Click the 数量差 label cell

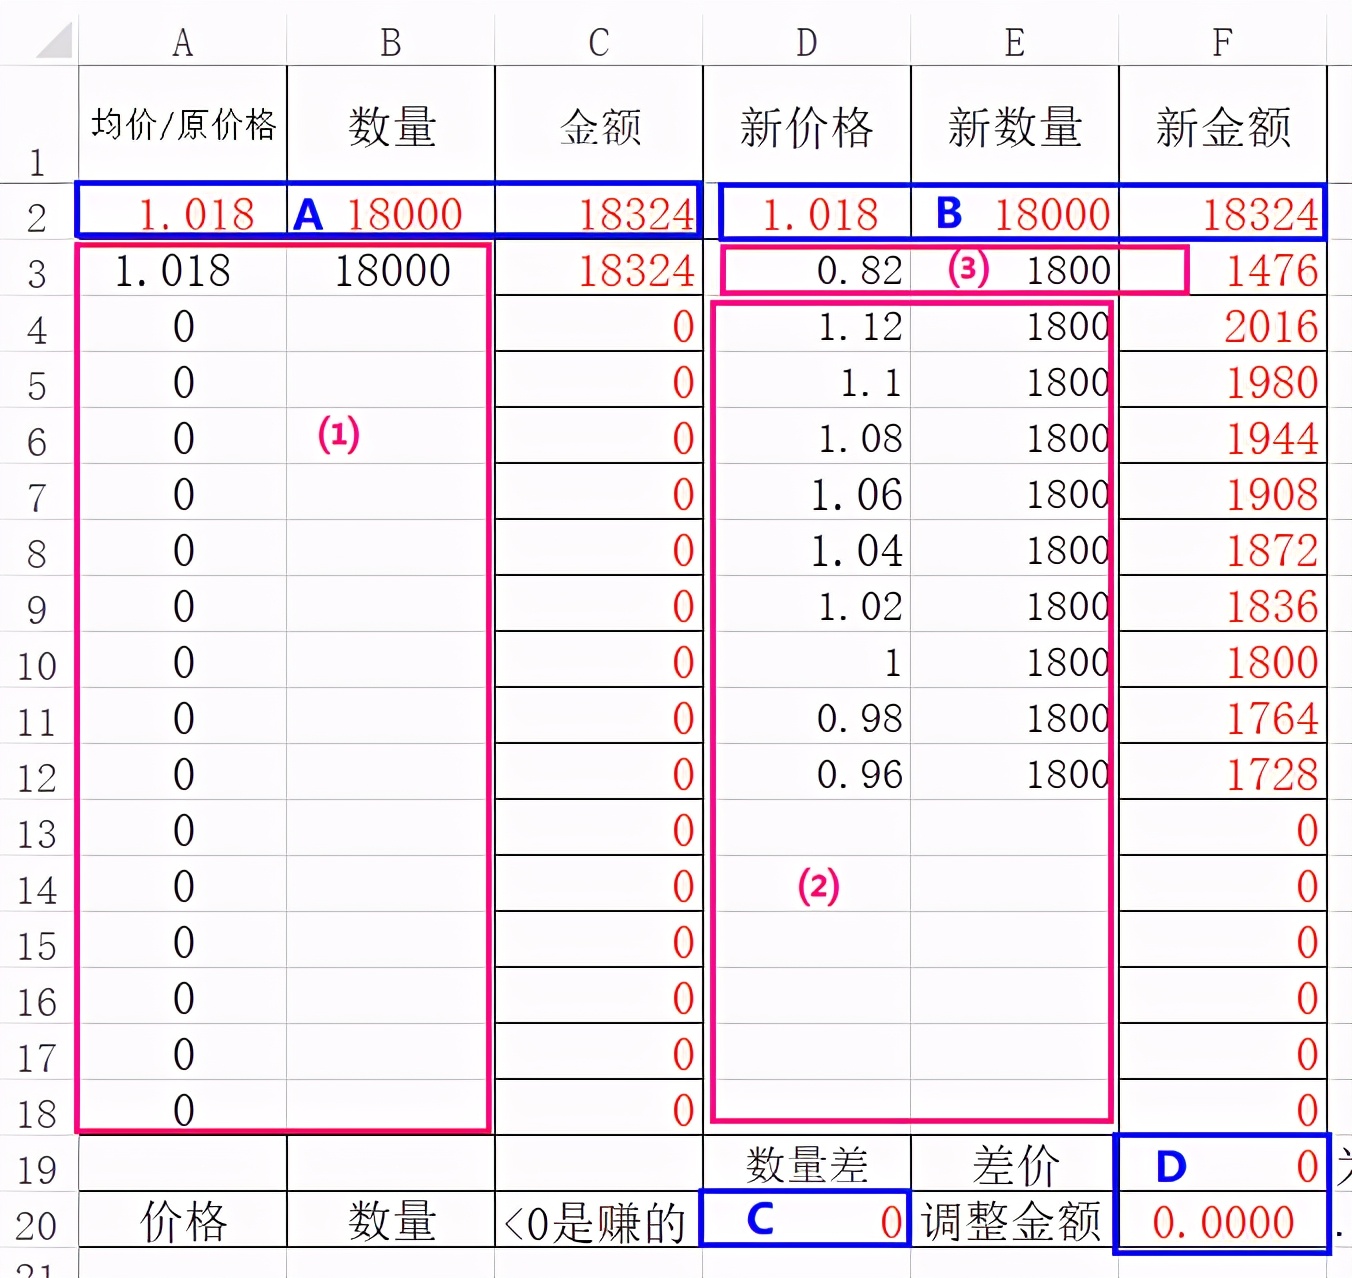pos(805,1163)
